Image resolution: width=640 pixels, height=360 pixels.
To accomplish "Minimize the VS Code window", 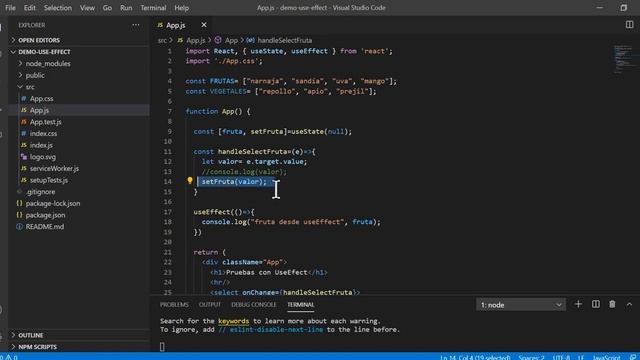I will pyautogui.click(x=600, y=8).
